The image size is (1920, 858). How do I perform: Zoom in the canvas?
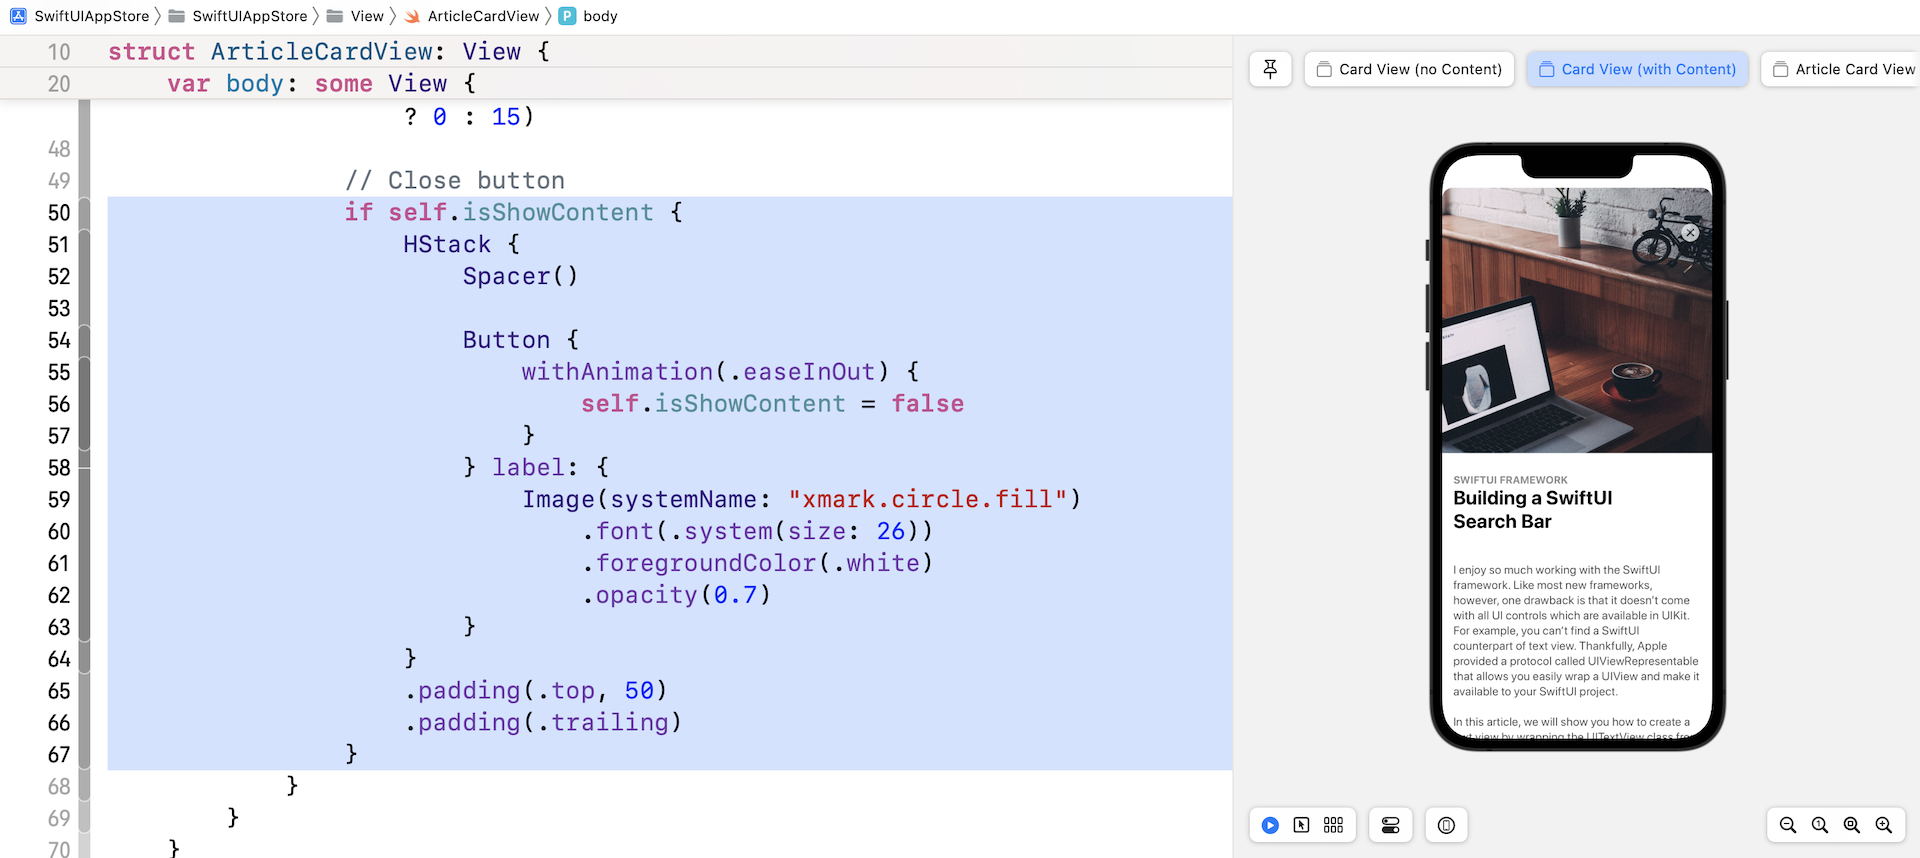(x=1884, y=825)
